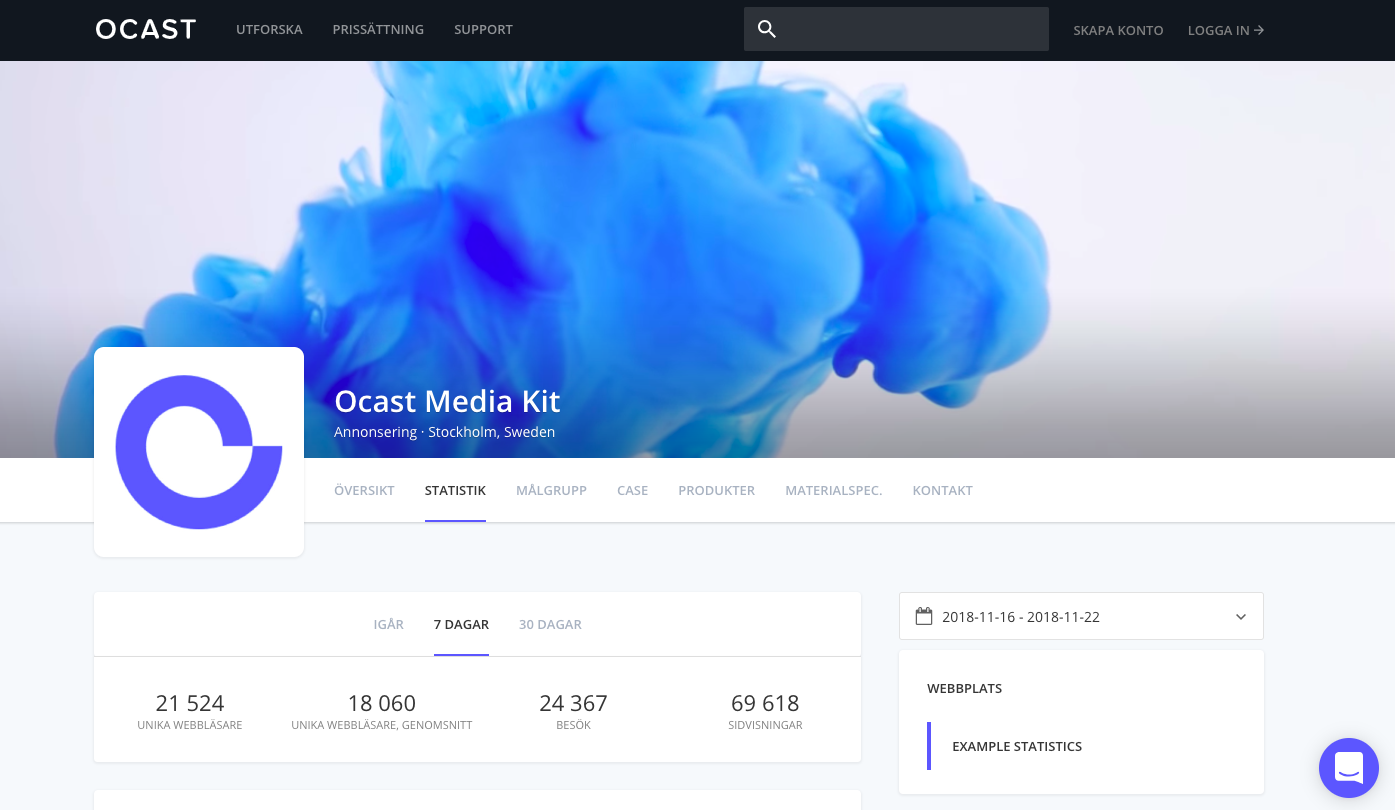Viewport: 1395px width, 810px height.
Task: Expand the date range dropdown chevron
Action: [1241, 617]
